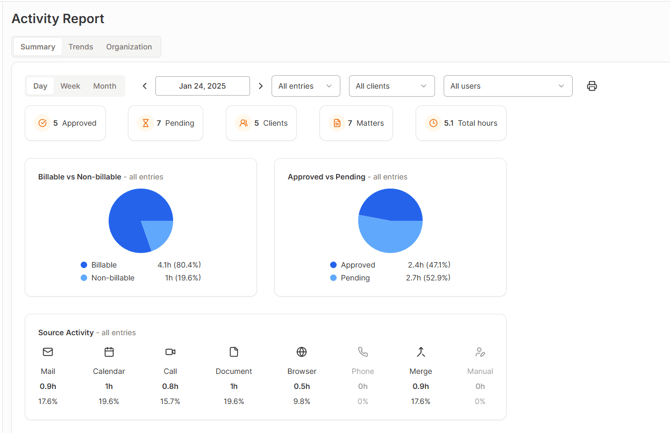Open the Organization tab
This screenshot has height=433, width=670.
point(129,47)
